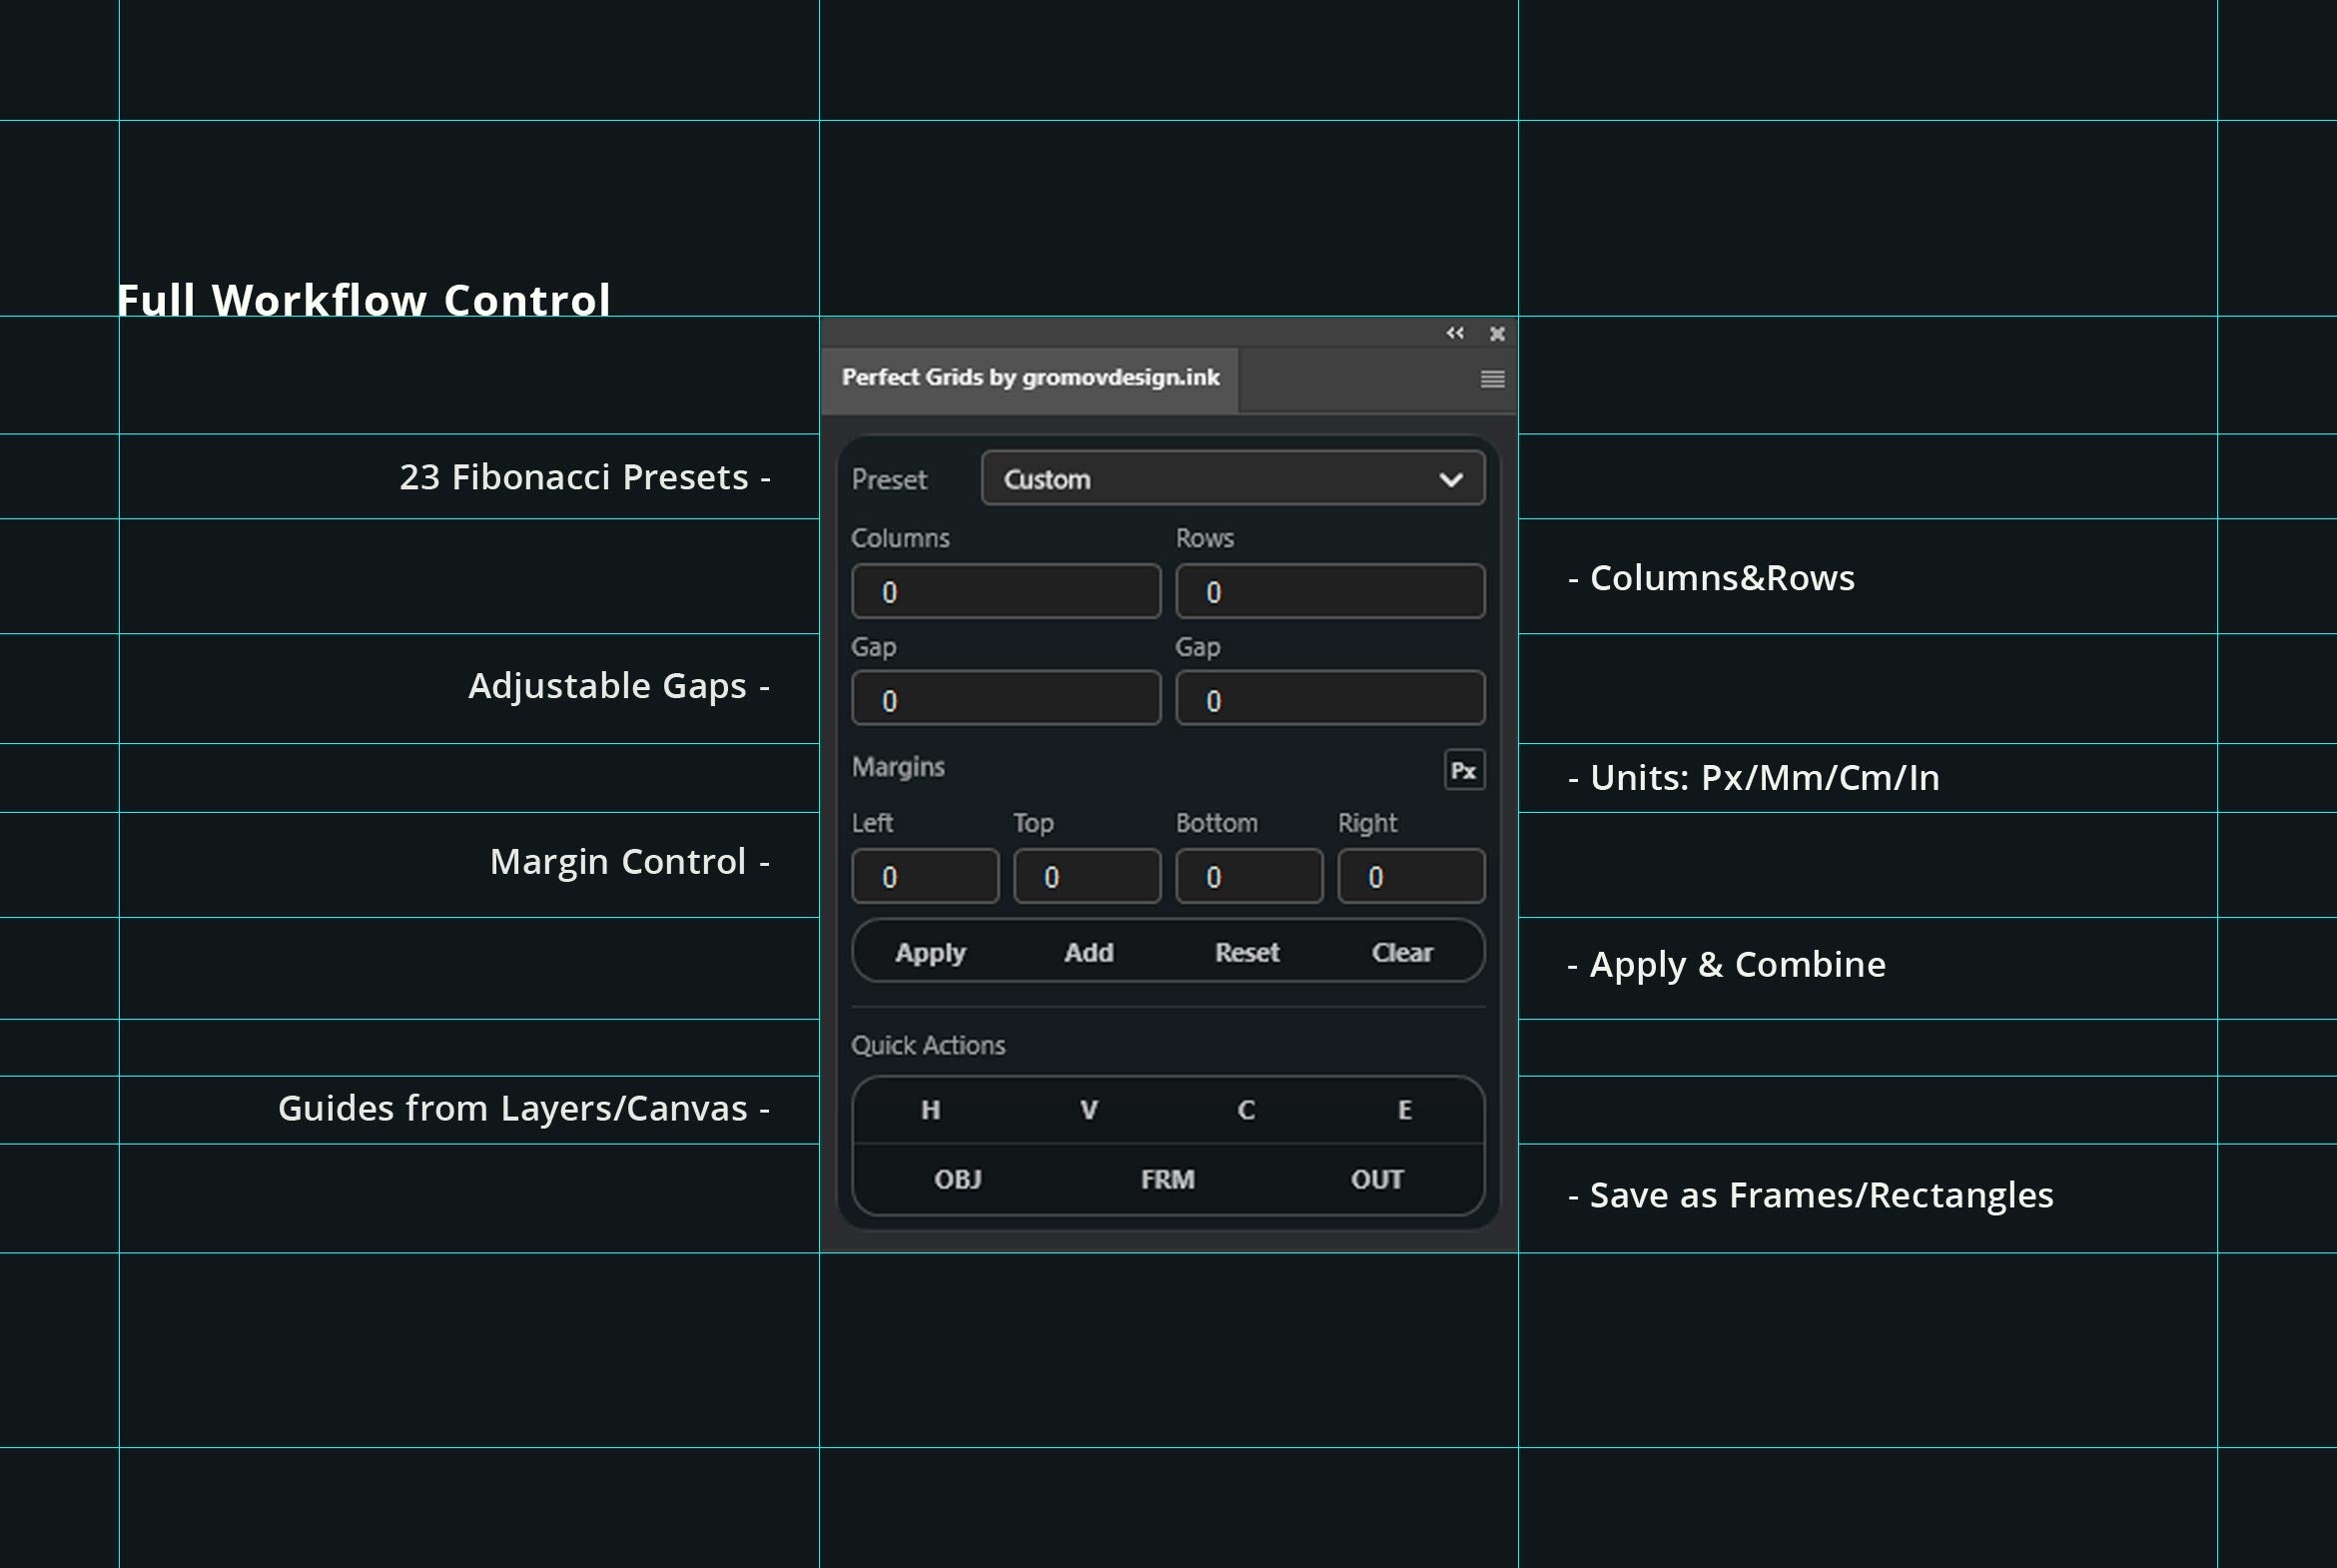Click Reset to restore defaults
The height and width of the screenshot is (1568, 2337).
tap(1246, 952)
